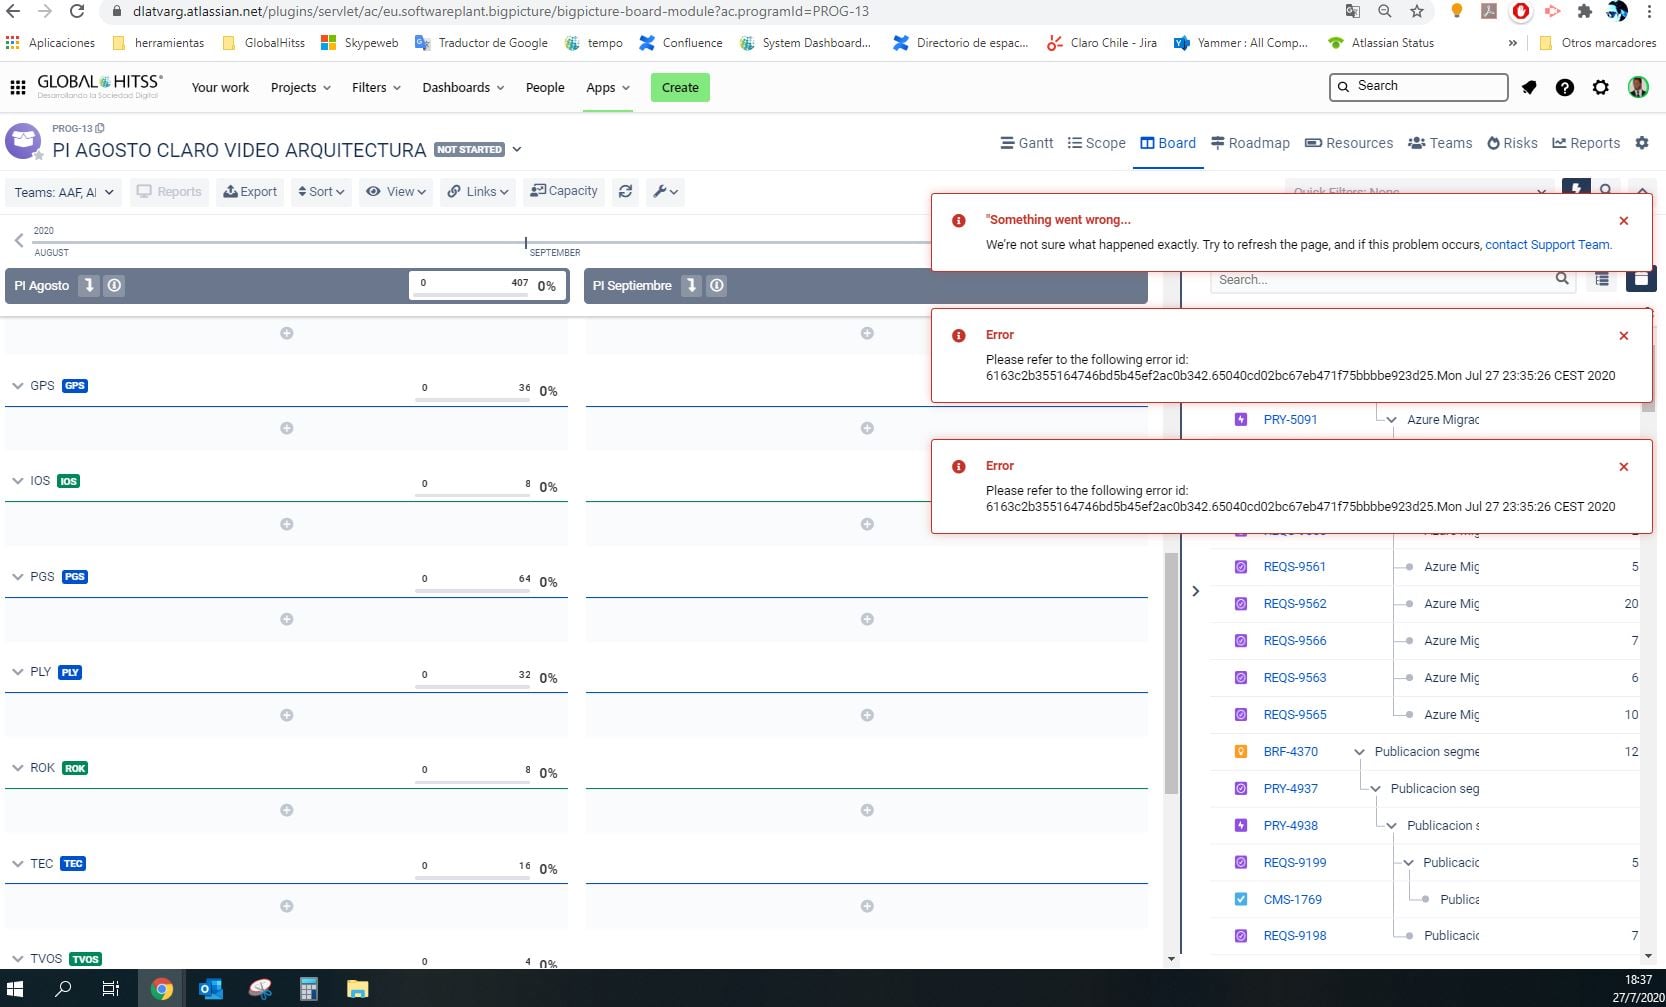Add item via plus icon under PGS in PI Septiembre
The height and width of the screenshot is (1007, 1666).
click(x=867, y=619)
